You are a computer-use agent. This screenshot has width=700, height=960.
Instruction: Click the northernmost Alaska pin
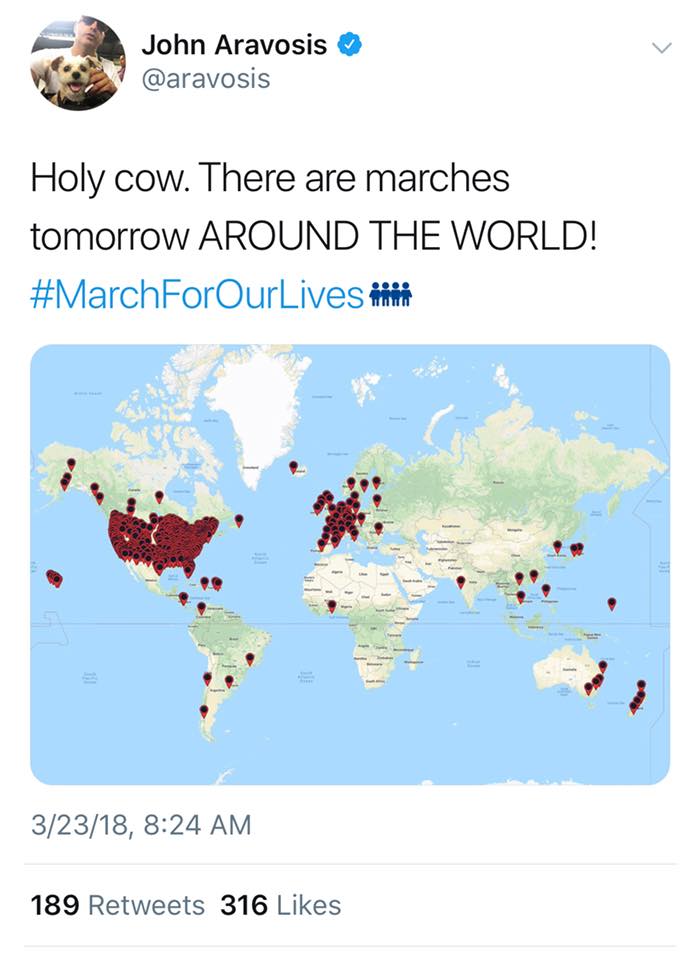(71, 464)
